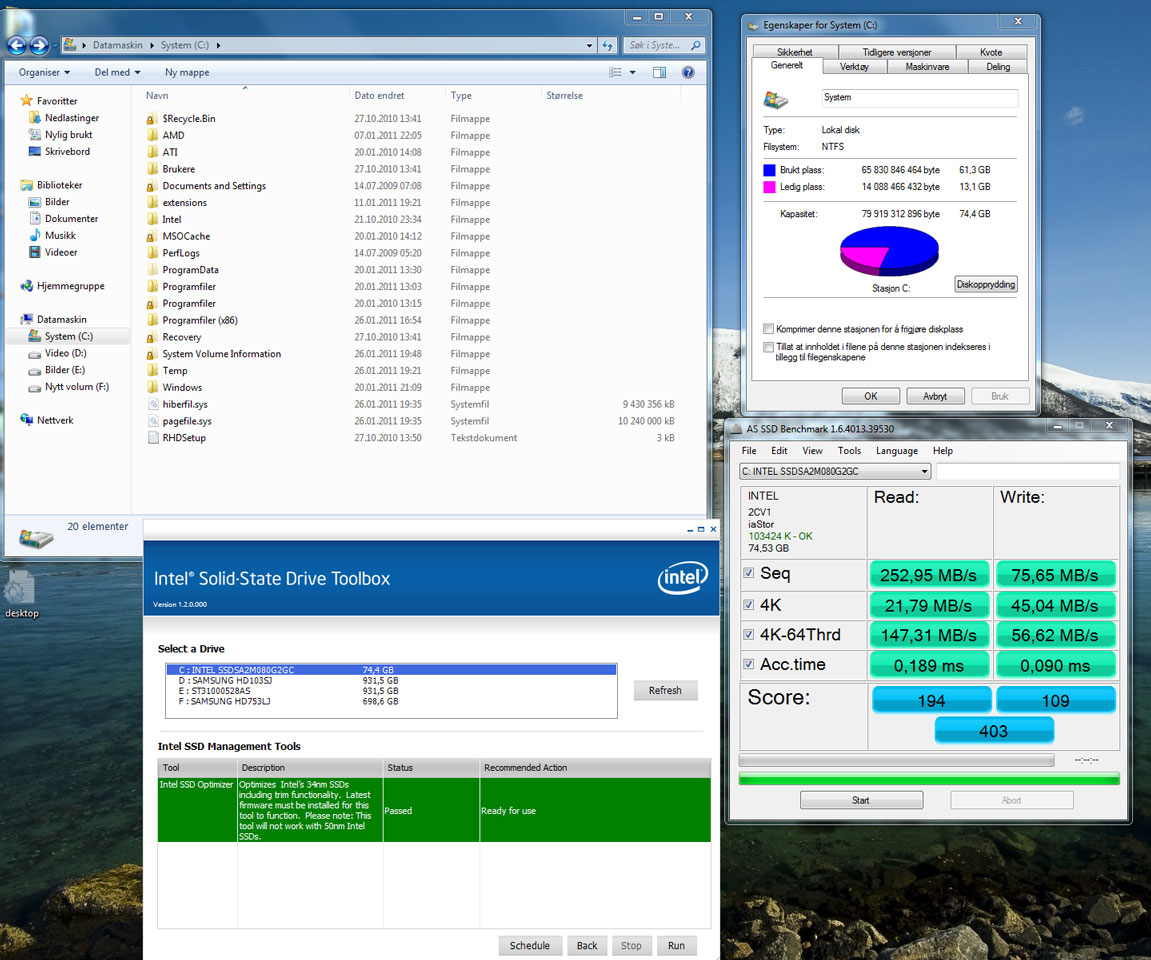Switch to the Sikkerhet tab
The width and height of the screenshot is (1151, 960).
[794, 52]
